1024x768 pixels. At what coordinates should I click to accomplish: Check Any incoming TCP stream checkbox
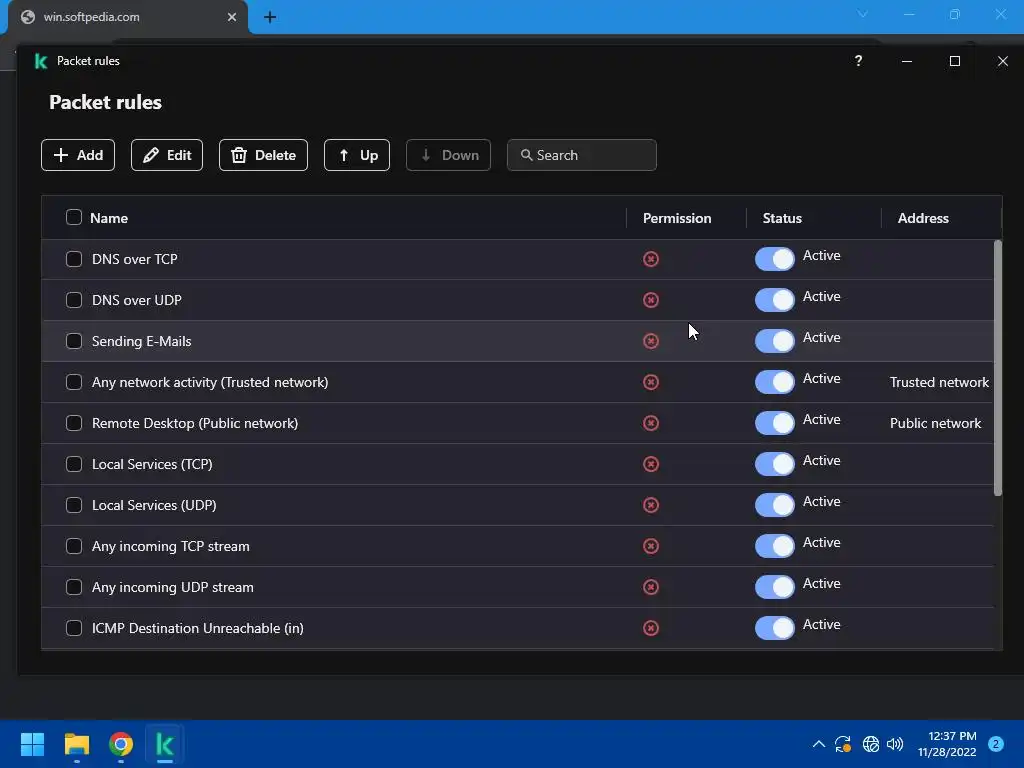[x=74, y=546]
